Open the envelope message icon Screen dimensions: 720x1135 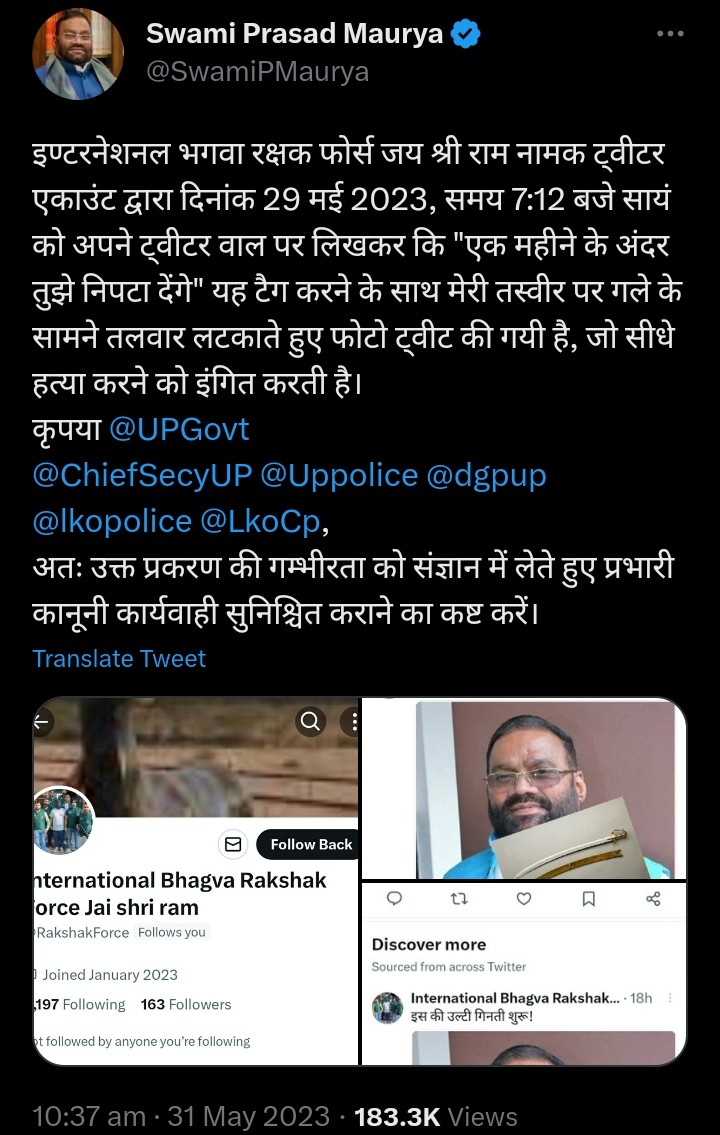click(x=233, y=845)
